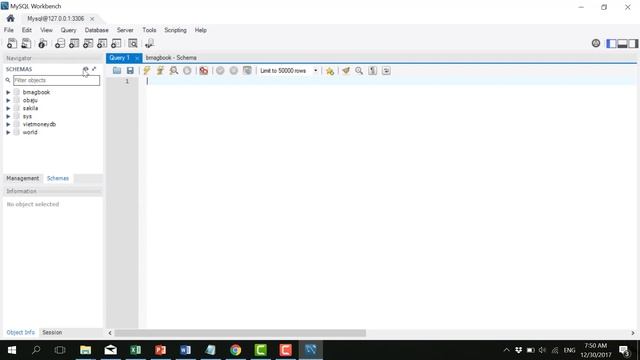Open the Windows Start menu
640x360 pixels.
pyautogui.click(x=11, y=350)
